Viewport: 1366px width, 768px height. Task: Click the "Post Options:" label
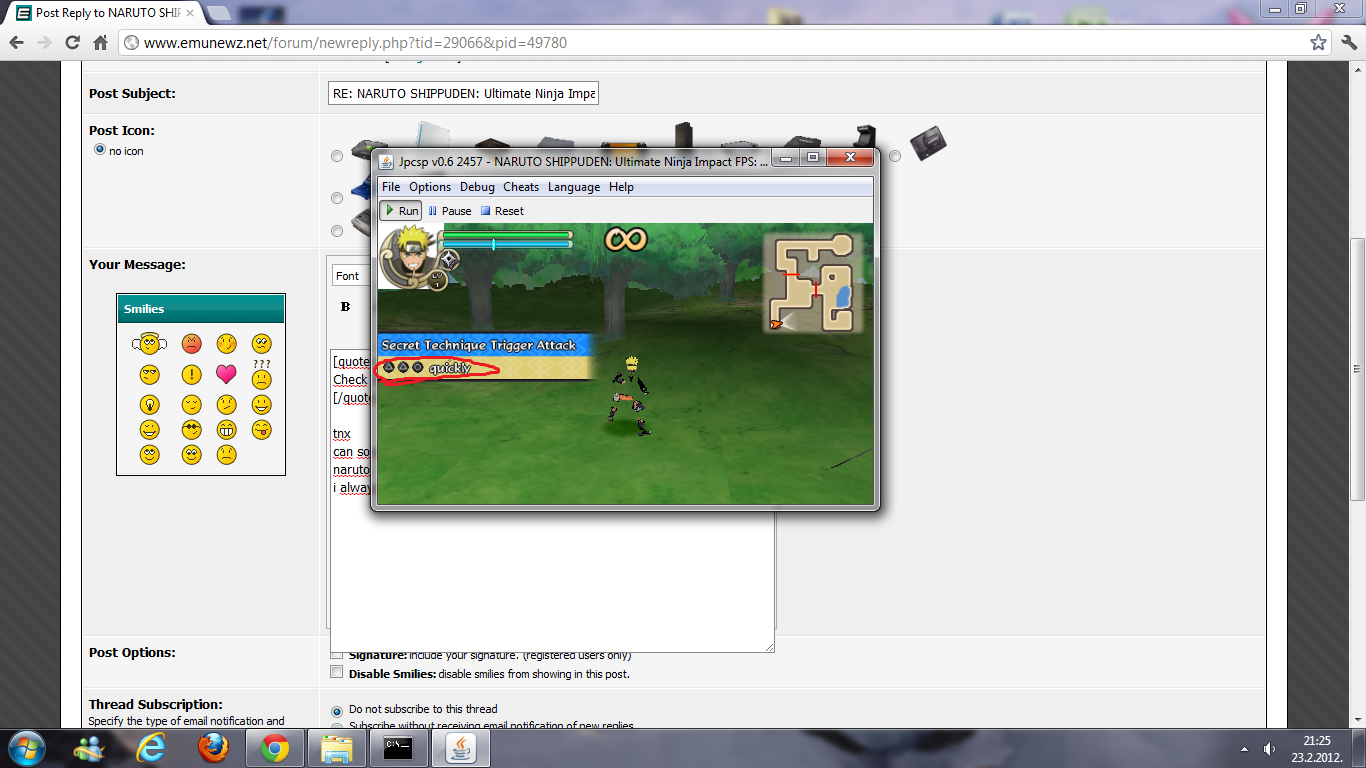tap(132, 652)
